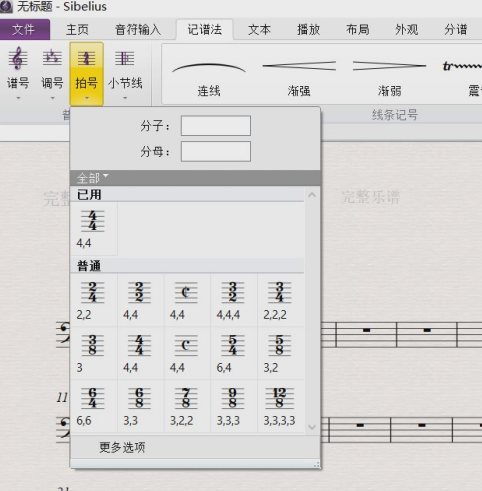482x491 pixels.
Task: Choose 2/2 time signature grouped 4,4
Action: [140, 300]
